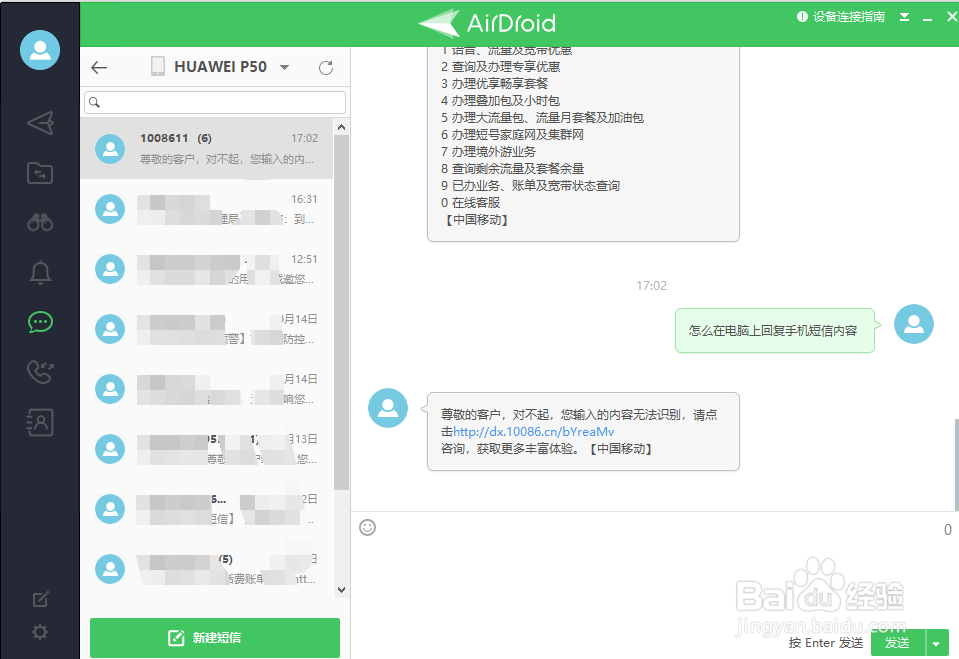Click the chat pane scrollbar thumb
Viewport: 959px width, 659px height.
click(957, 465)
